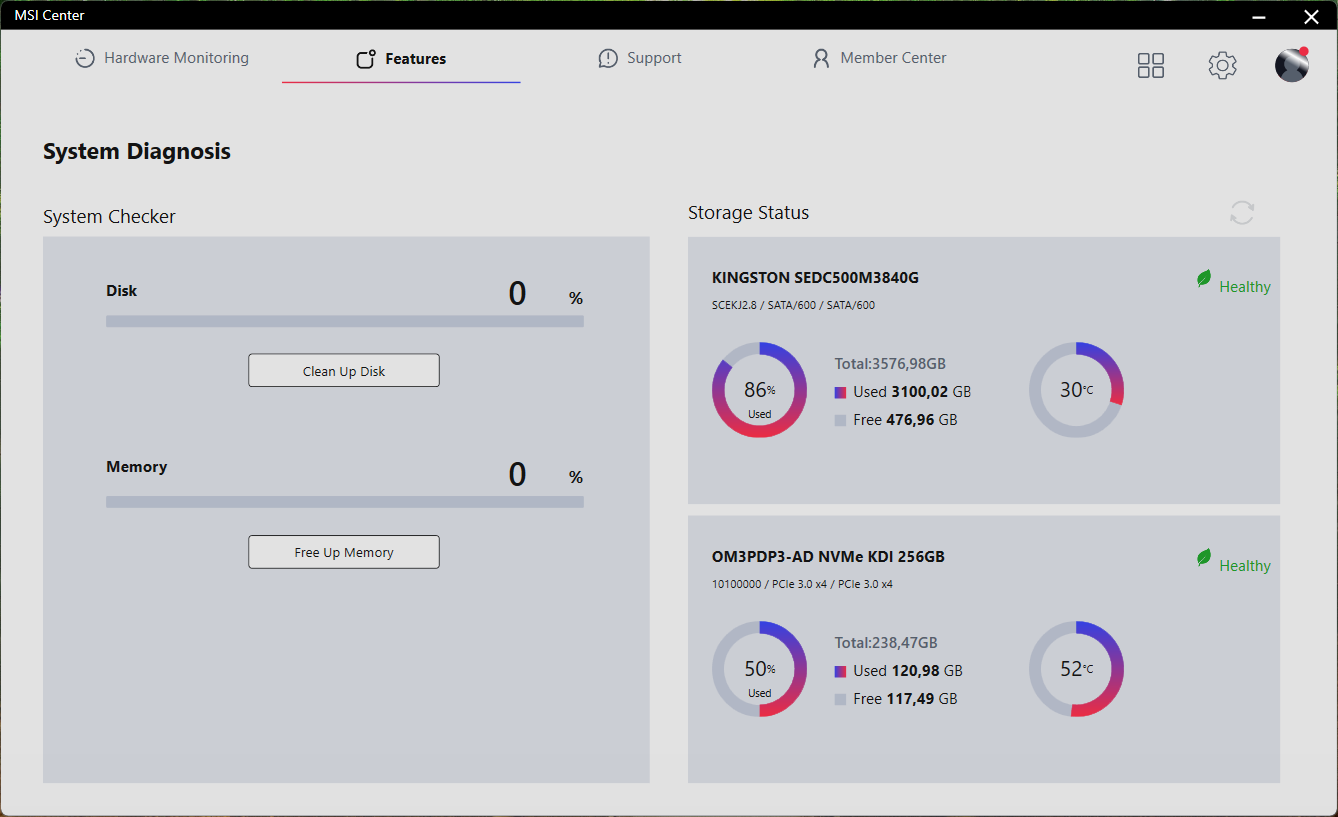
Task: Switch to the Hardware Monitoring tab
Action: click(162, 58)
